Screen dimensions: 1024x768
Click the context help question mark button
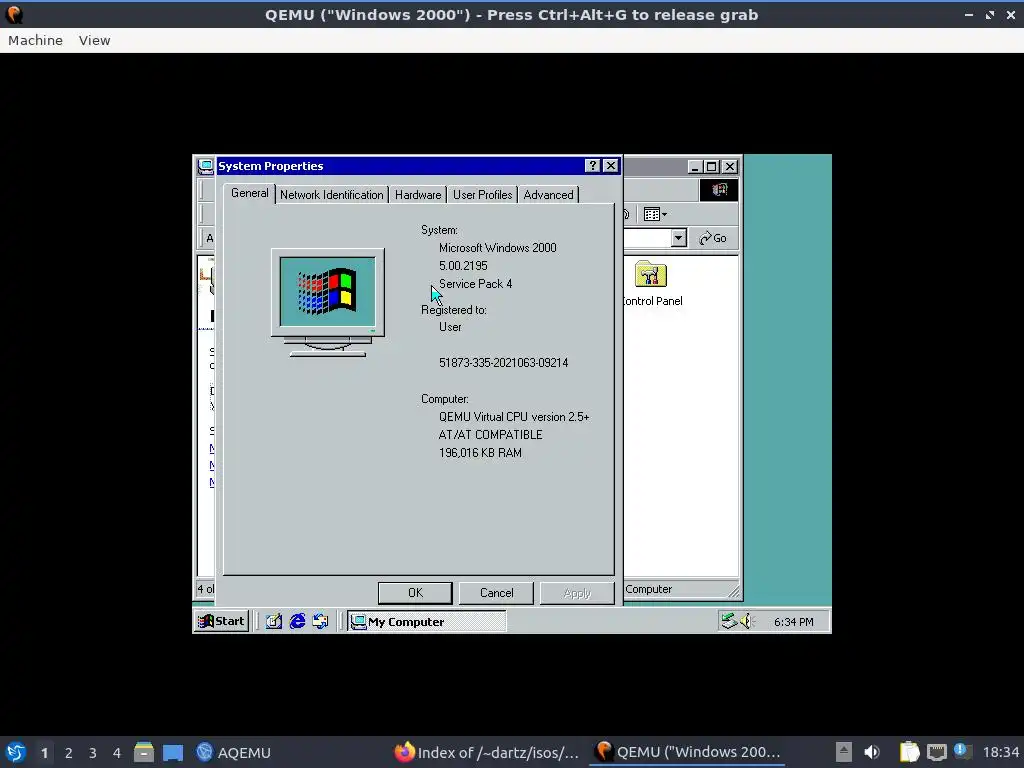[x=592, y=166]
